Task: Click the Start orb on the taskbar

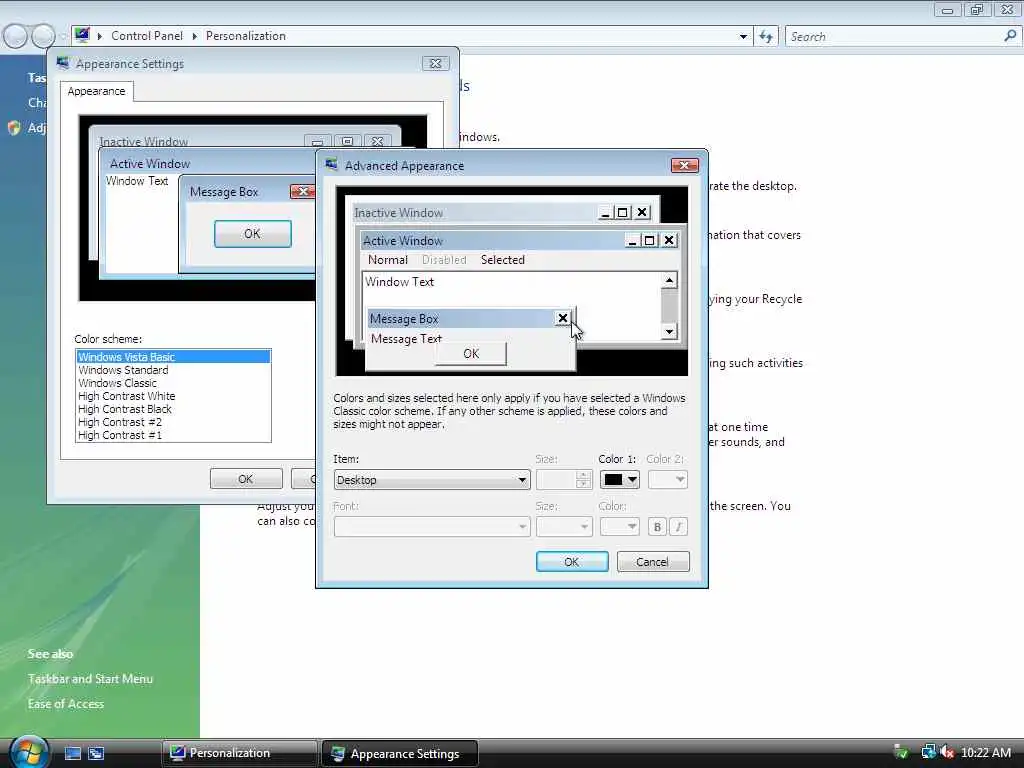Action: click(29, 752)
